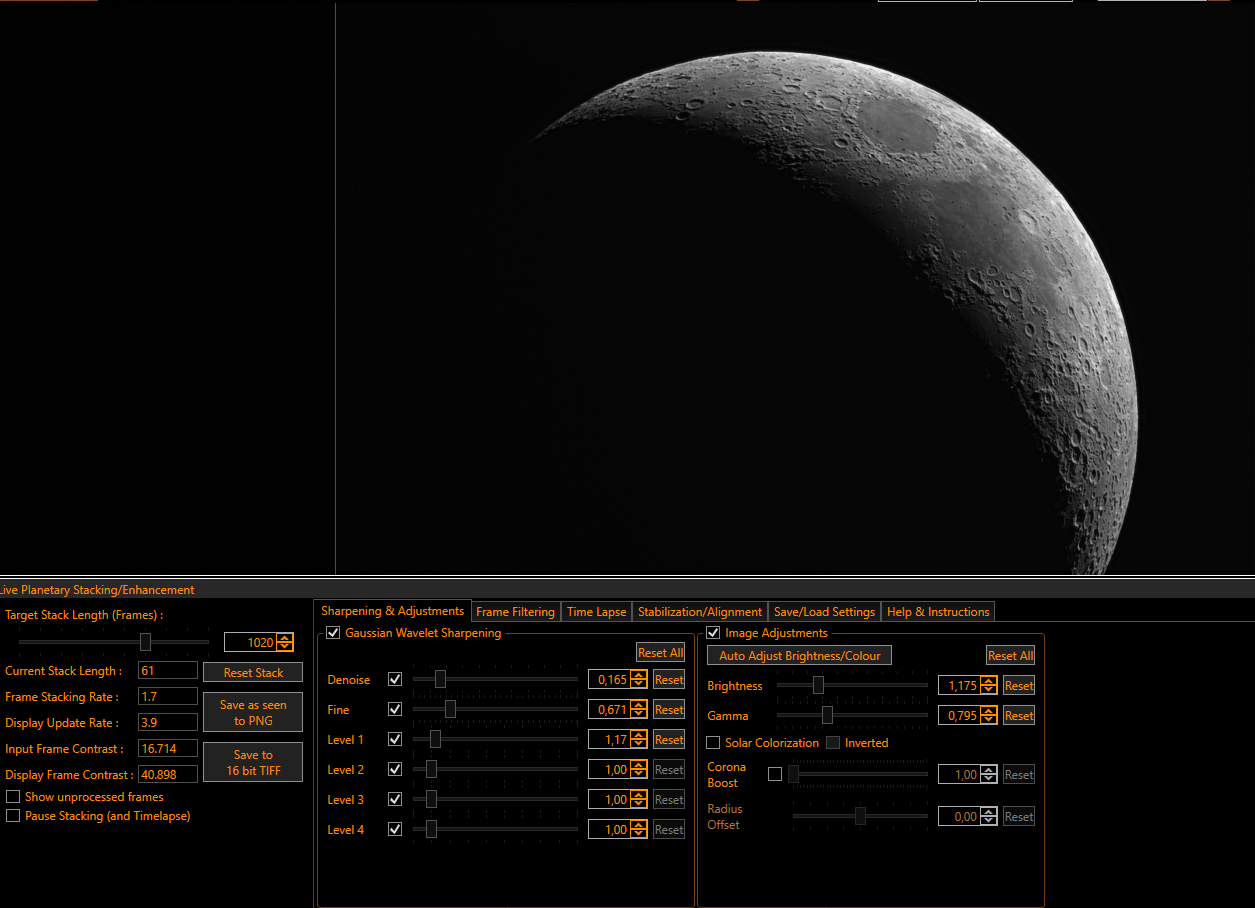Click the Level 1 value field 1,17
Viewport: 1255px width, 908px height.
click(x=609, y=740)
